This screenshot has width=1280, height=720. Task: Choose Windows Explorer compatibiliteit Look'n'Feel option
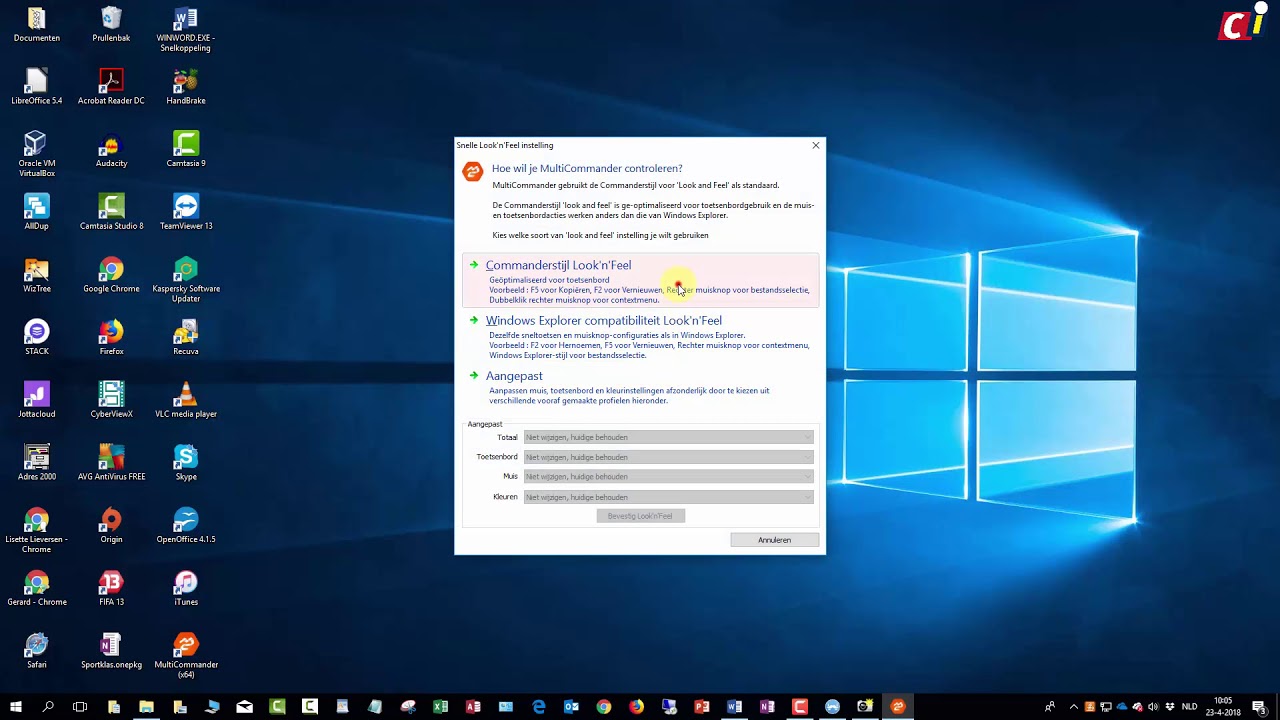coord(640,337)
